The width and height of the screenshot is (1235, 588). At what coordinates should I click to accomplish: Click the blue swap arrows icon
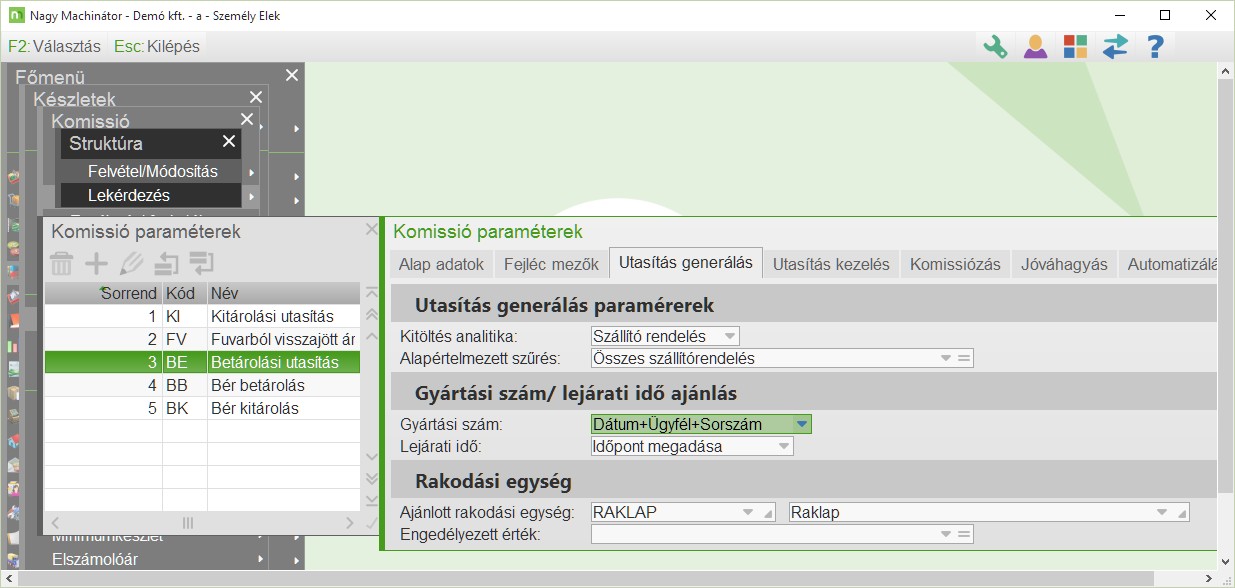pos(1115,46)
